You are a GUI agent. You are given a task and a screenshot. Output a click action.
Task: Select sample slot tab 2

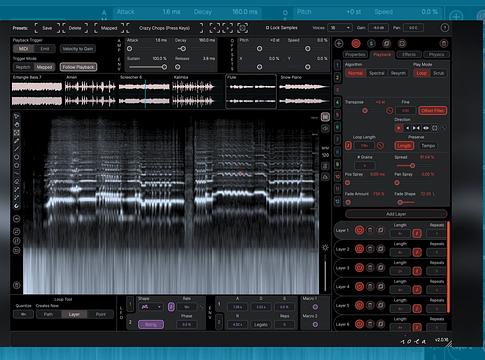[x=337, y=77]
